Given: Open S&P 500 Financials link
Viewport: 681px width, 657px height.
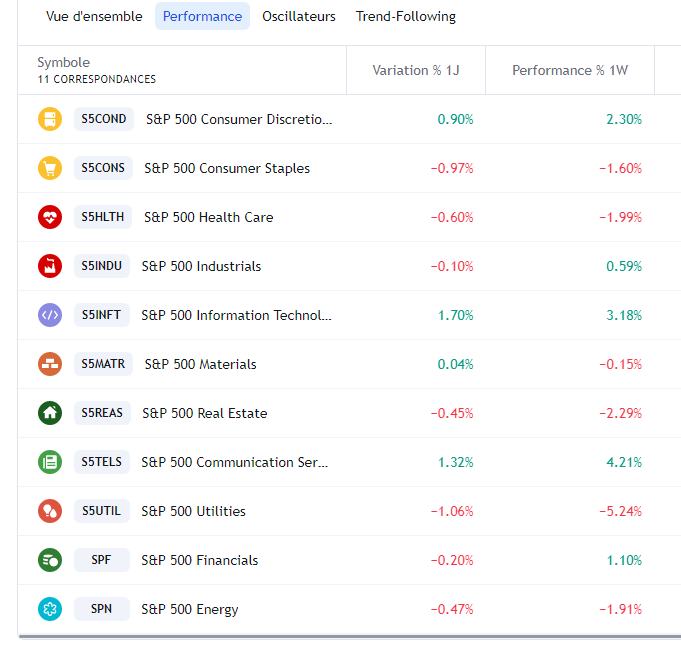Looking at the screenshot, I should click(200, 560).
